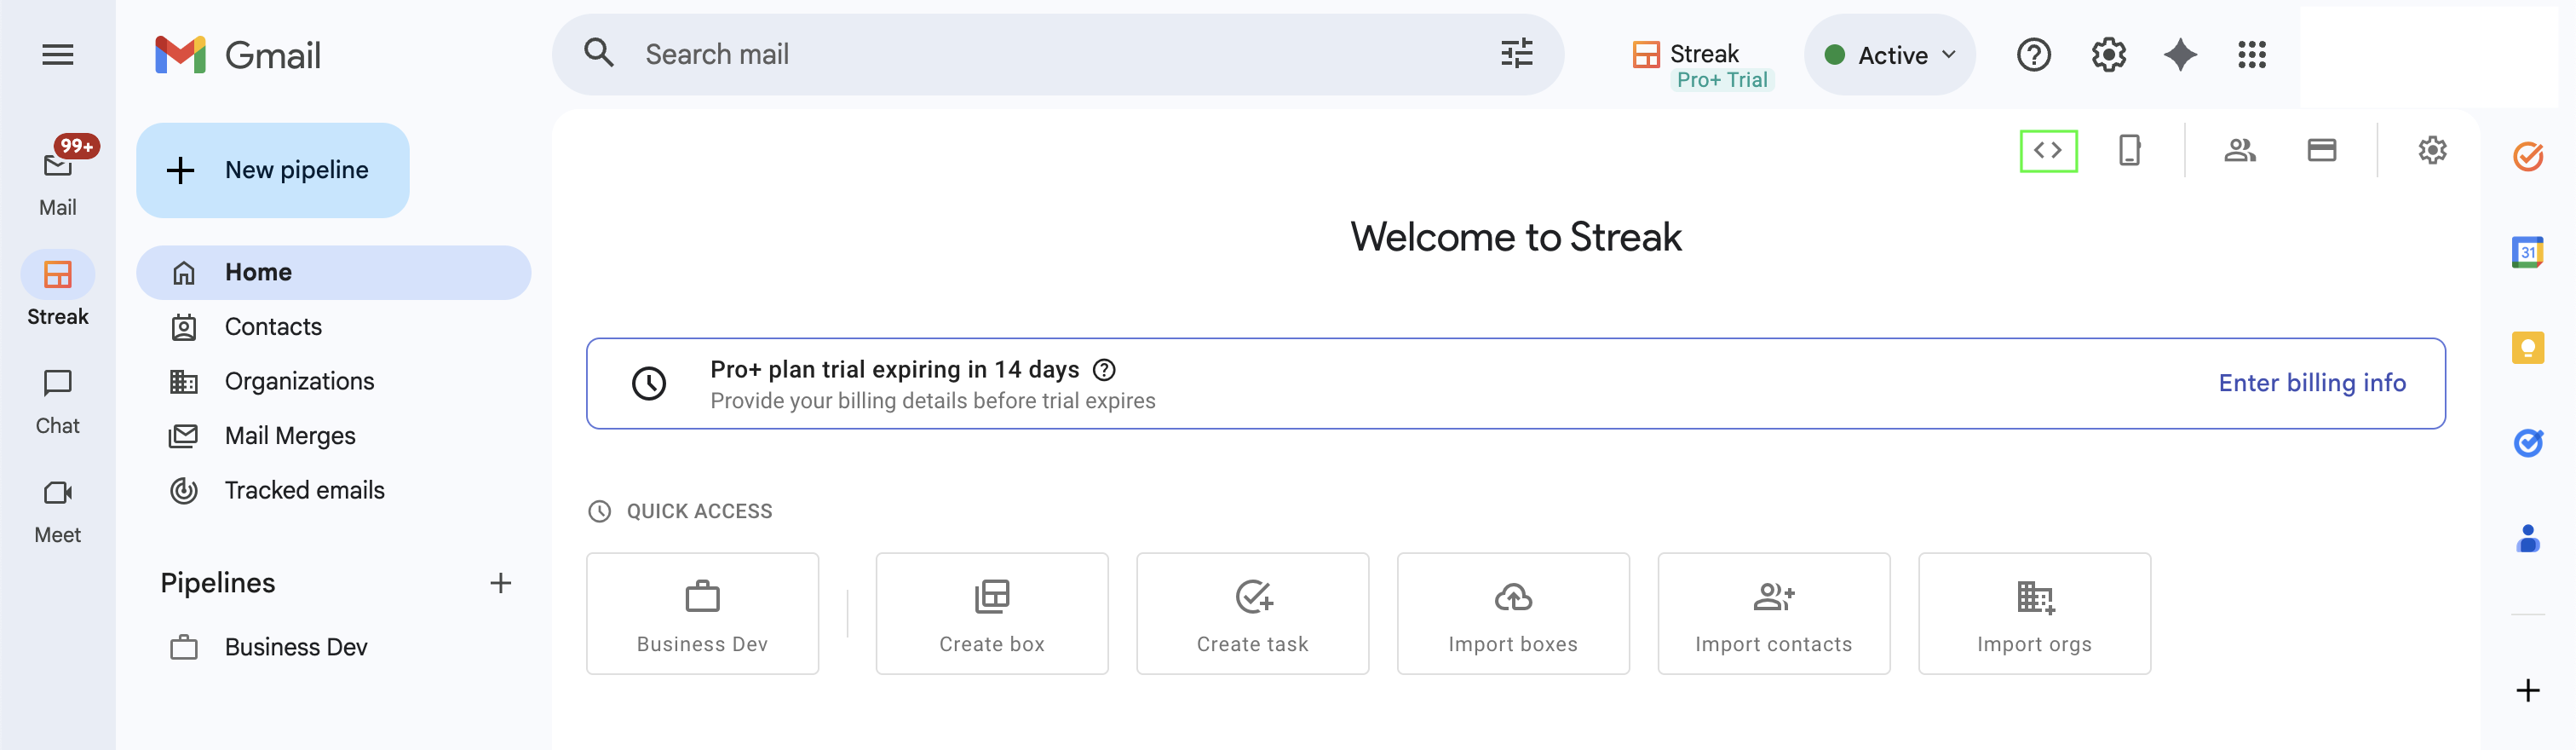This screenshot has width=2576, height=750.
Task: Open Meet in the left rail
Action: [58, 510]
